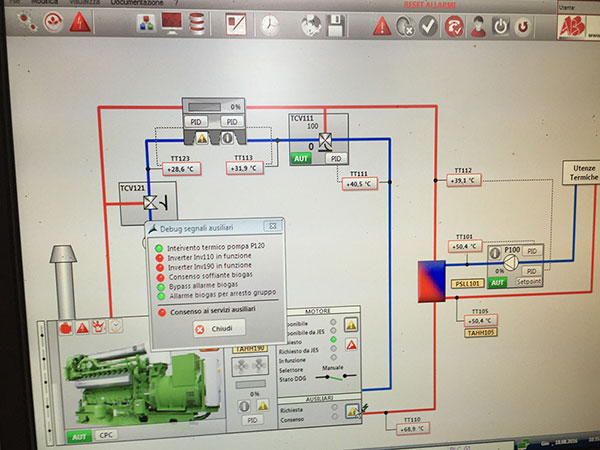
Task: Click the clock icon in toolbar
Action: [x=269, y=23]
